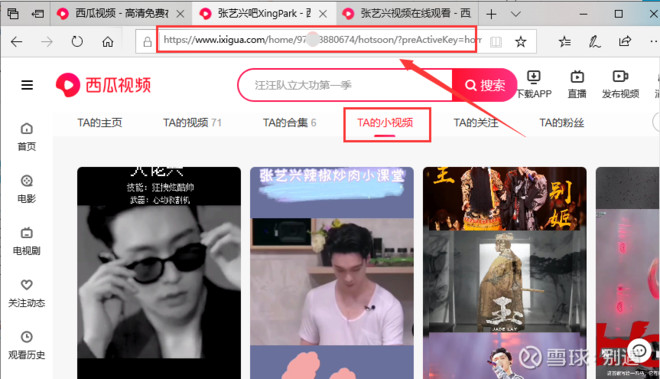Select TA的小视频 tab

pyautogui.click(x=385, y=123)
